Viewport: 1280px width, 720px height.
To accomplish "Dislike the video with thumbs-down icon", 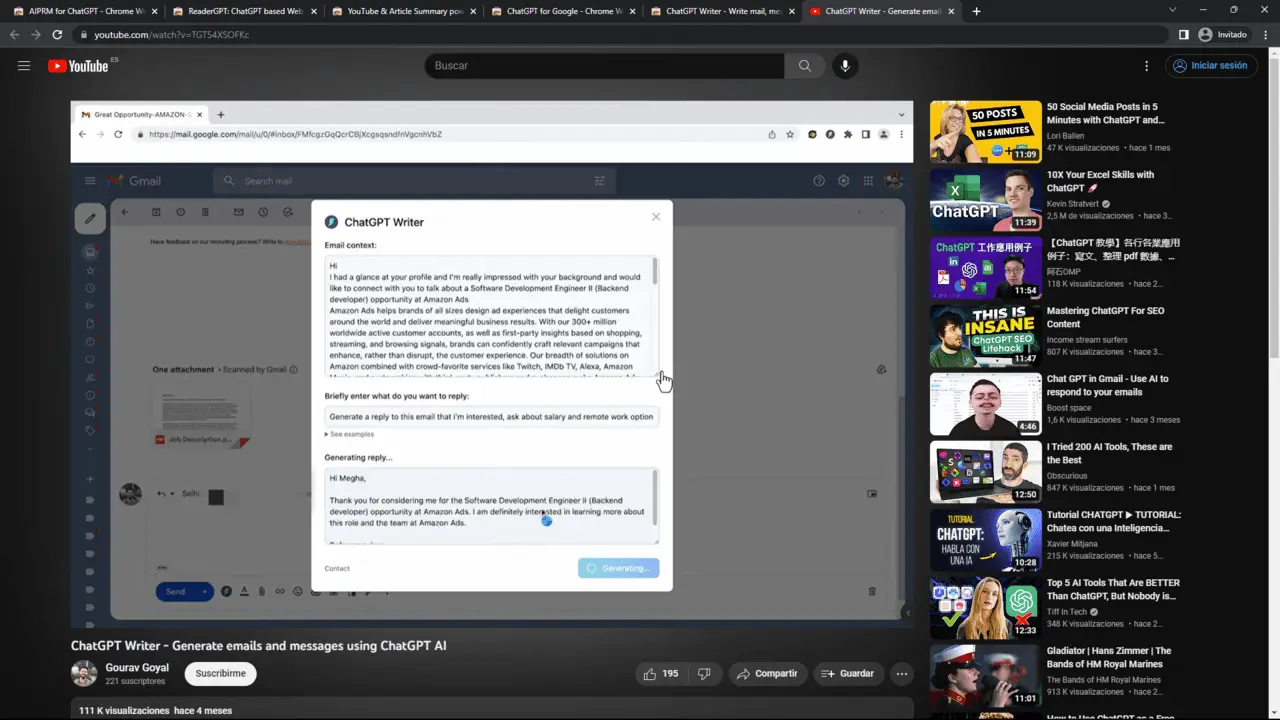I will pyautogui.click(x=704, y=674).
